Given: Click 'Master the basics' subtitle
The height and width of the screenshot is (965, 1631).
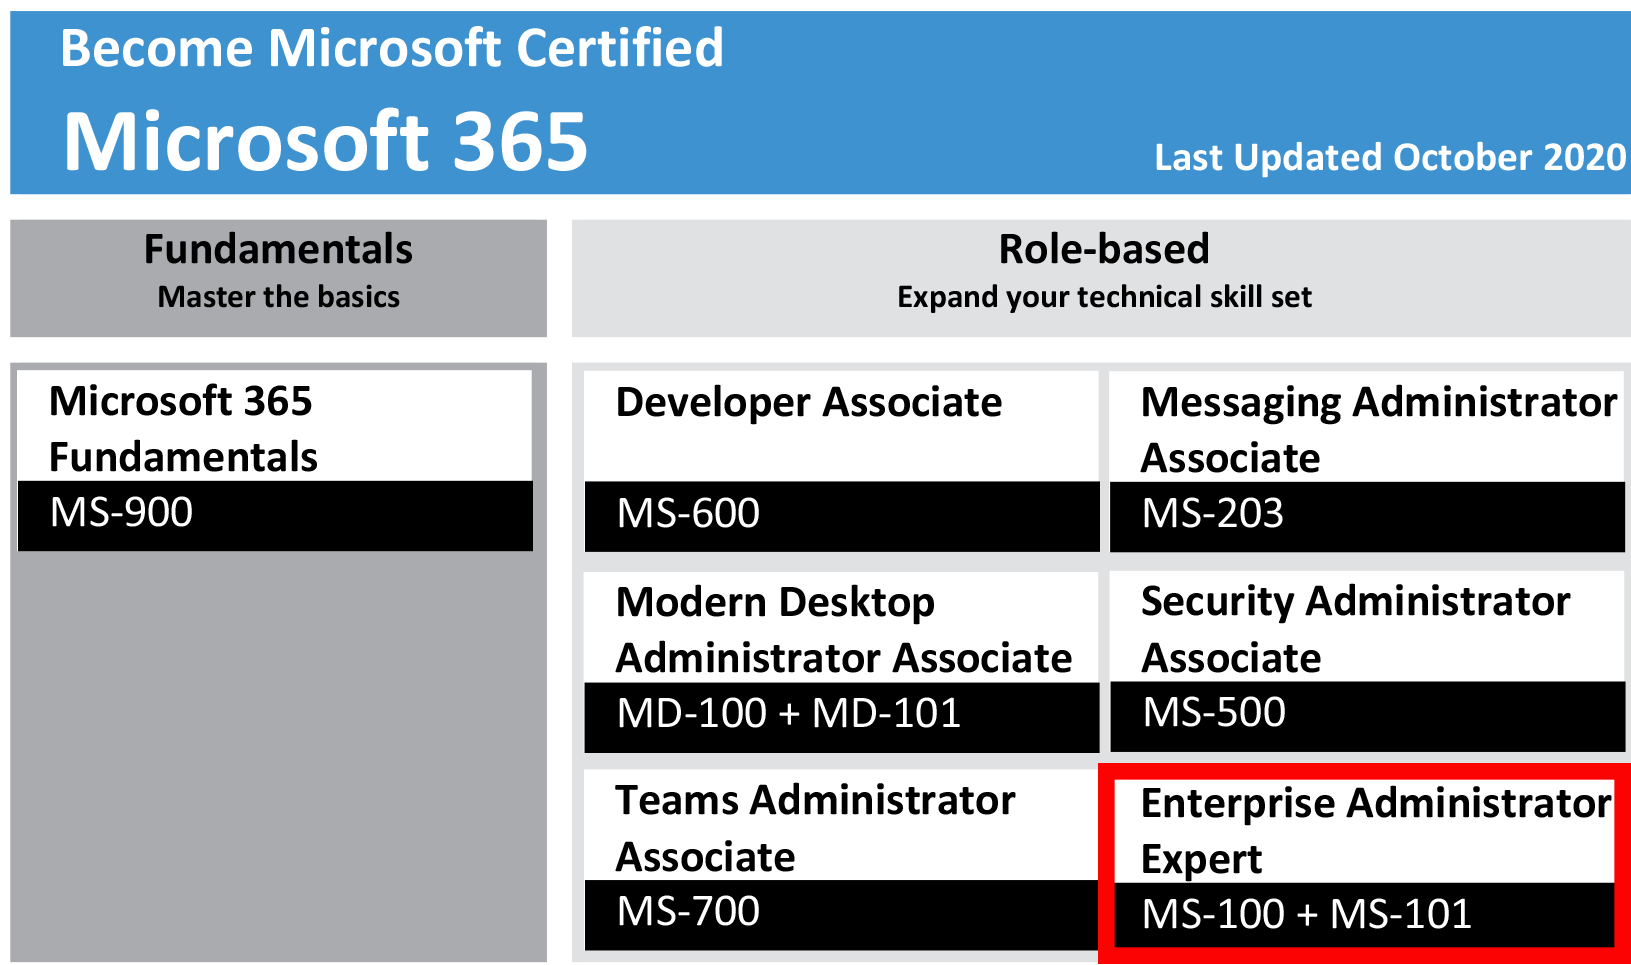Looking at the screenshot, I should point(278,297).
